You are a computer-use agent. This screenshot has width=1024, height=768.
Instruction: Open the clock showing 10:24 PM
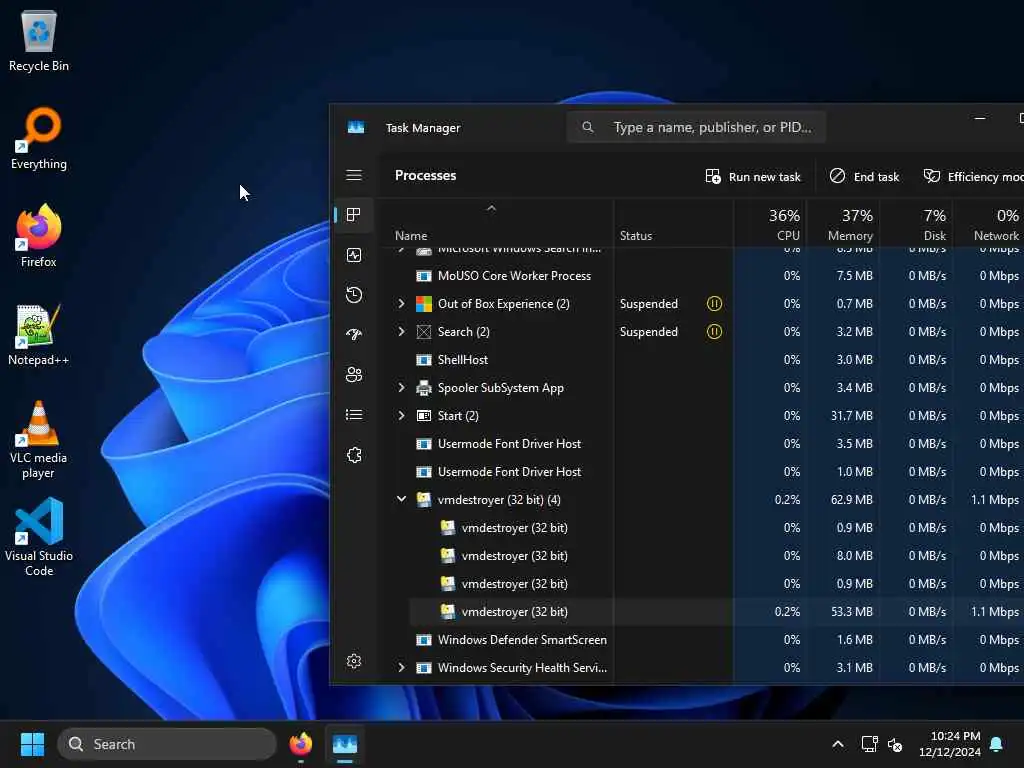(x=949, y=744)
